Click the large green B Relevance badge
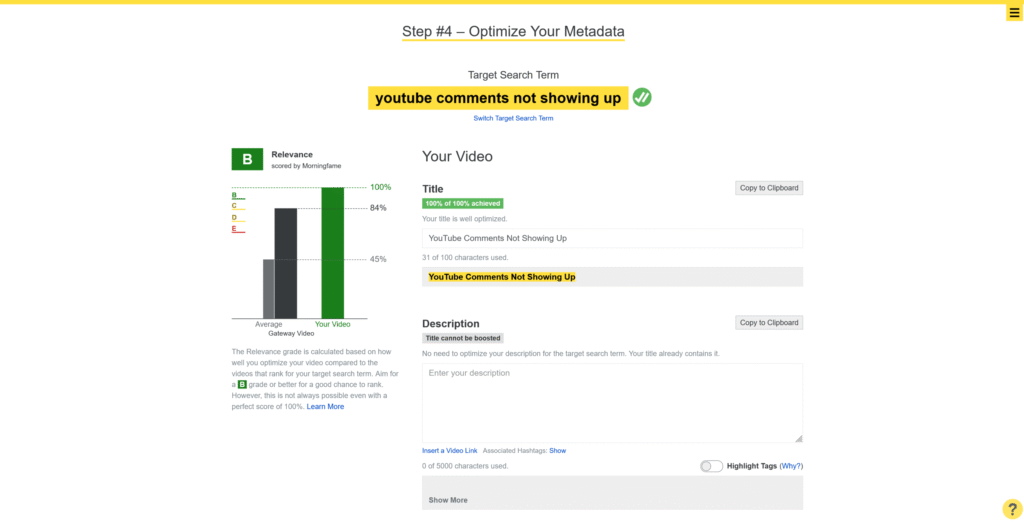 pos(247,159)
